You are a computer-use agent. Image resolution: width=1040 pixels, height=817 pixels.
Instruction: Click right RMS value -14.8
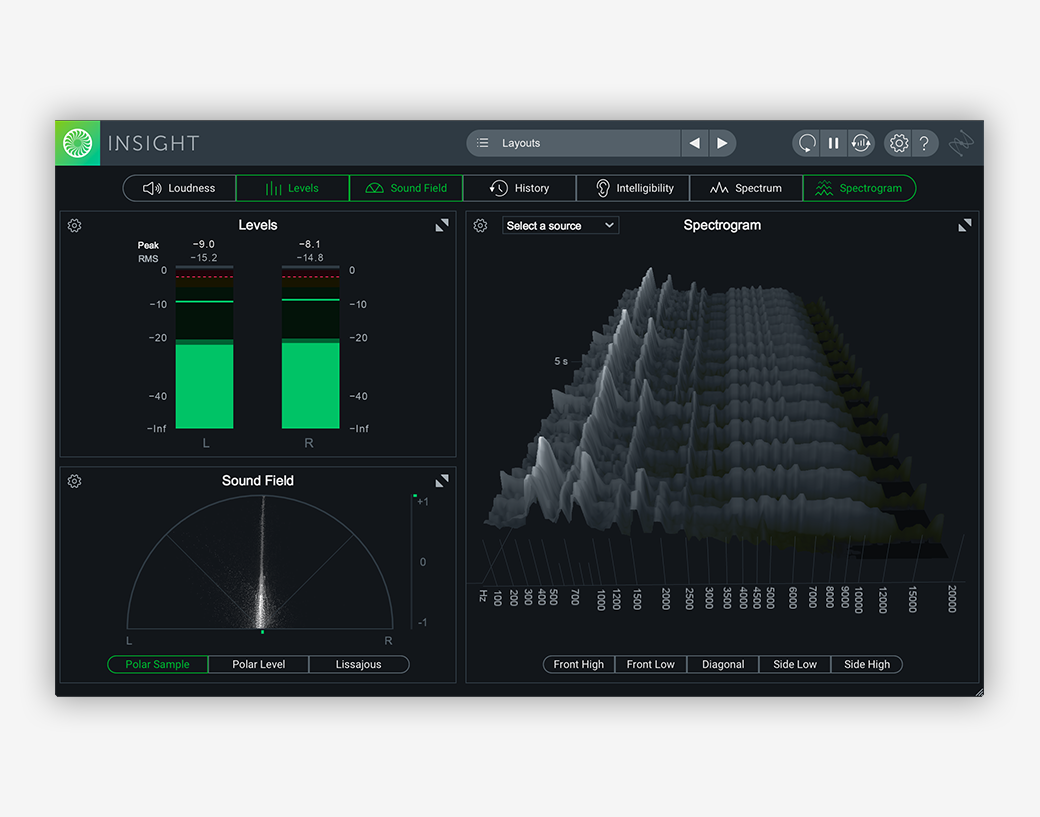tap(310, 258)
